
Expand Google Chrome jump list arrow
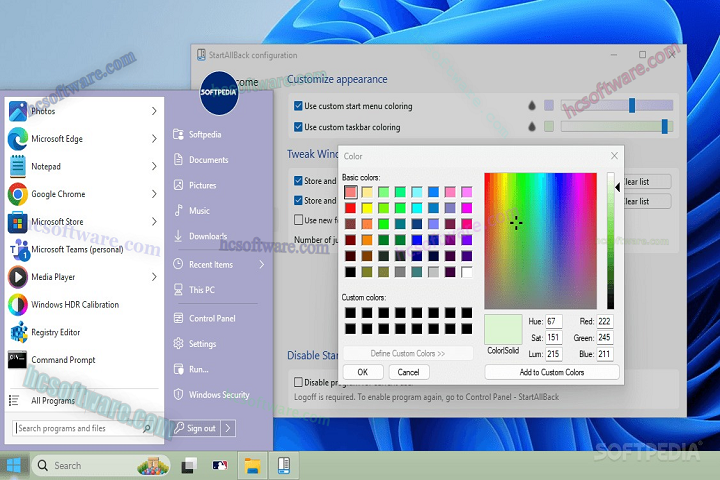coord(154,194)
